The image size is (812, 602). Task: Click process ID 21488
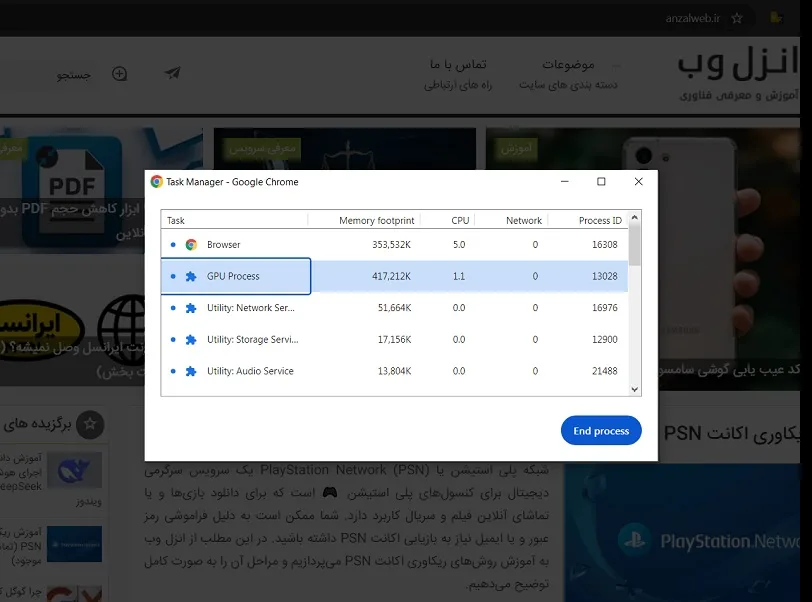[605, 371]
